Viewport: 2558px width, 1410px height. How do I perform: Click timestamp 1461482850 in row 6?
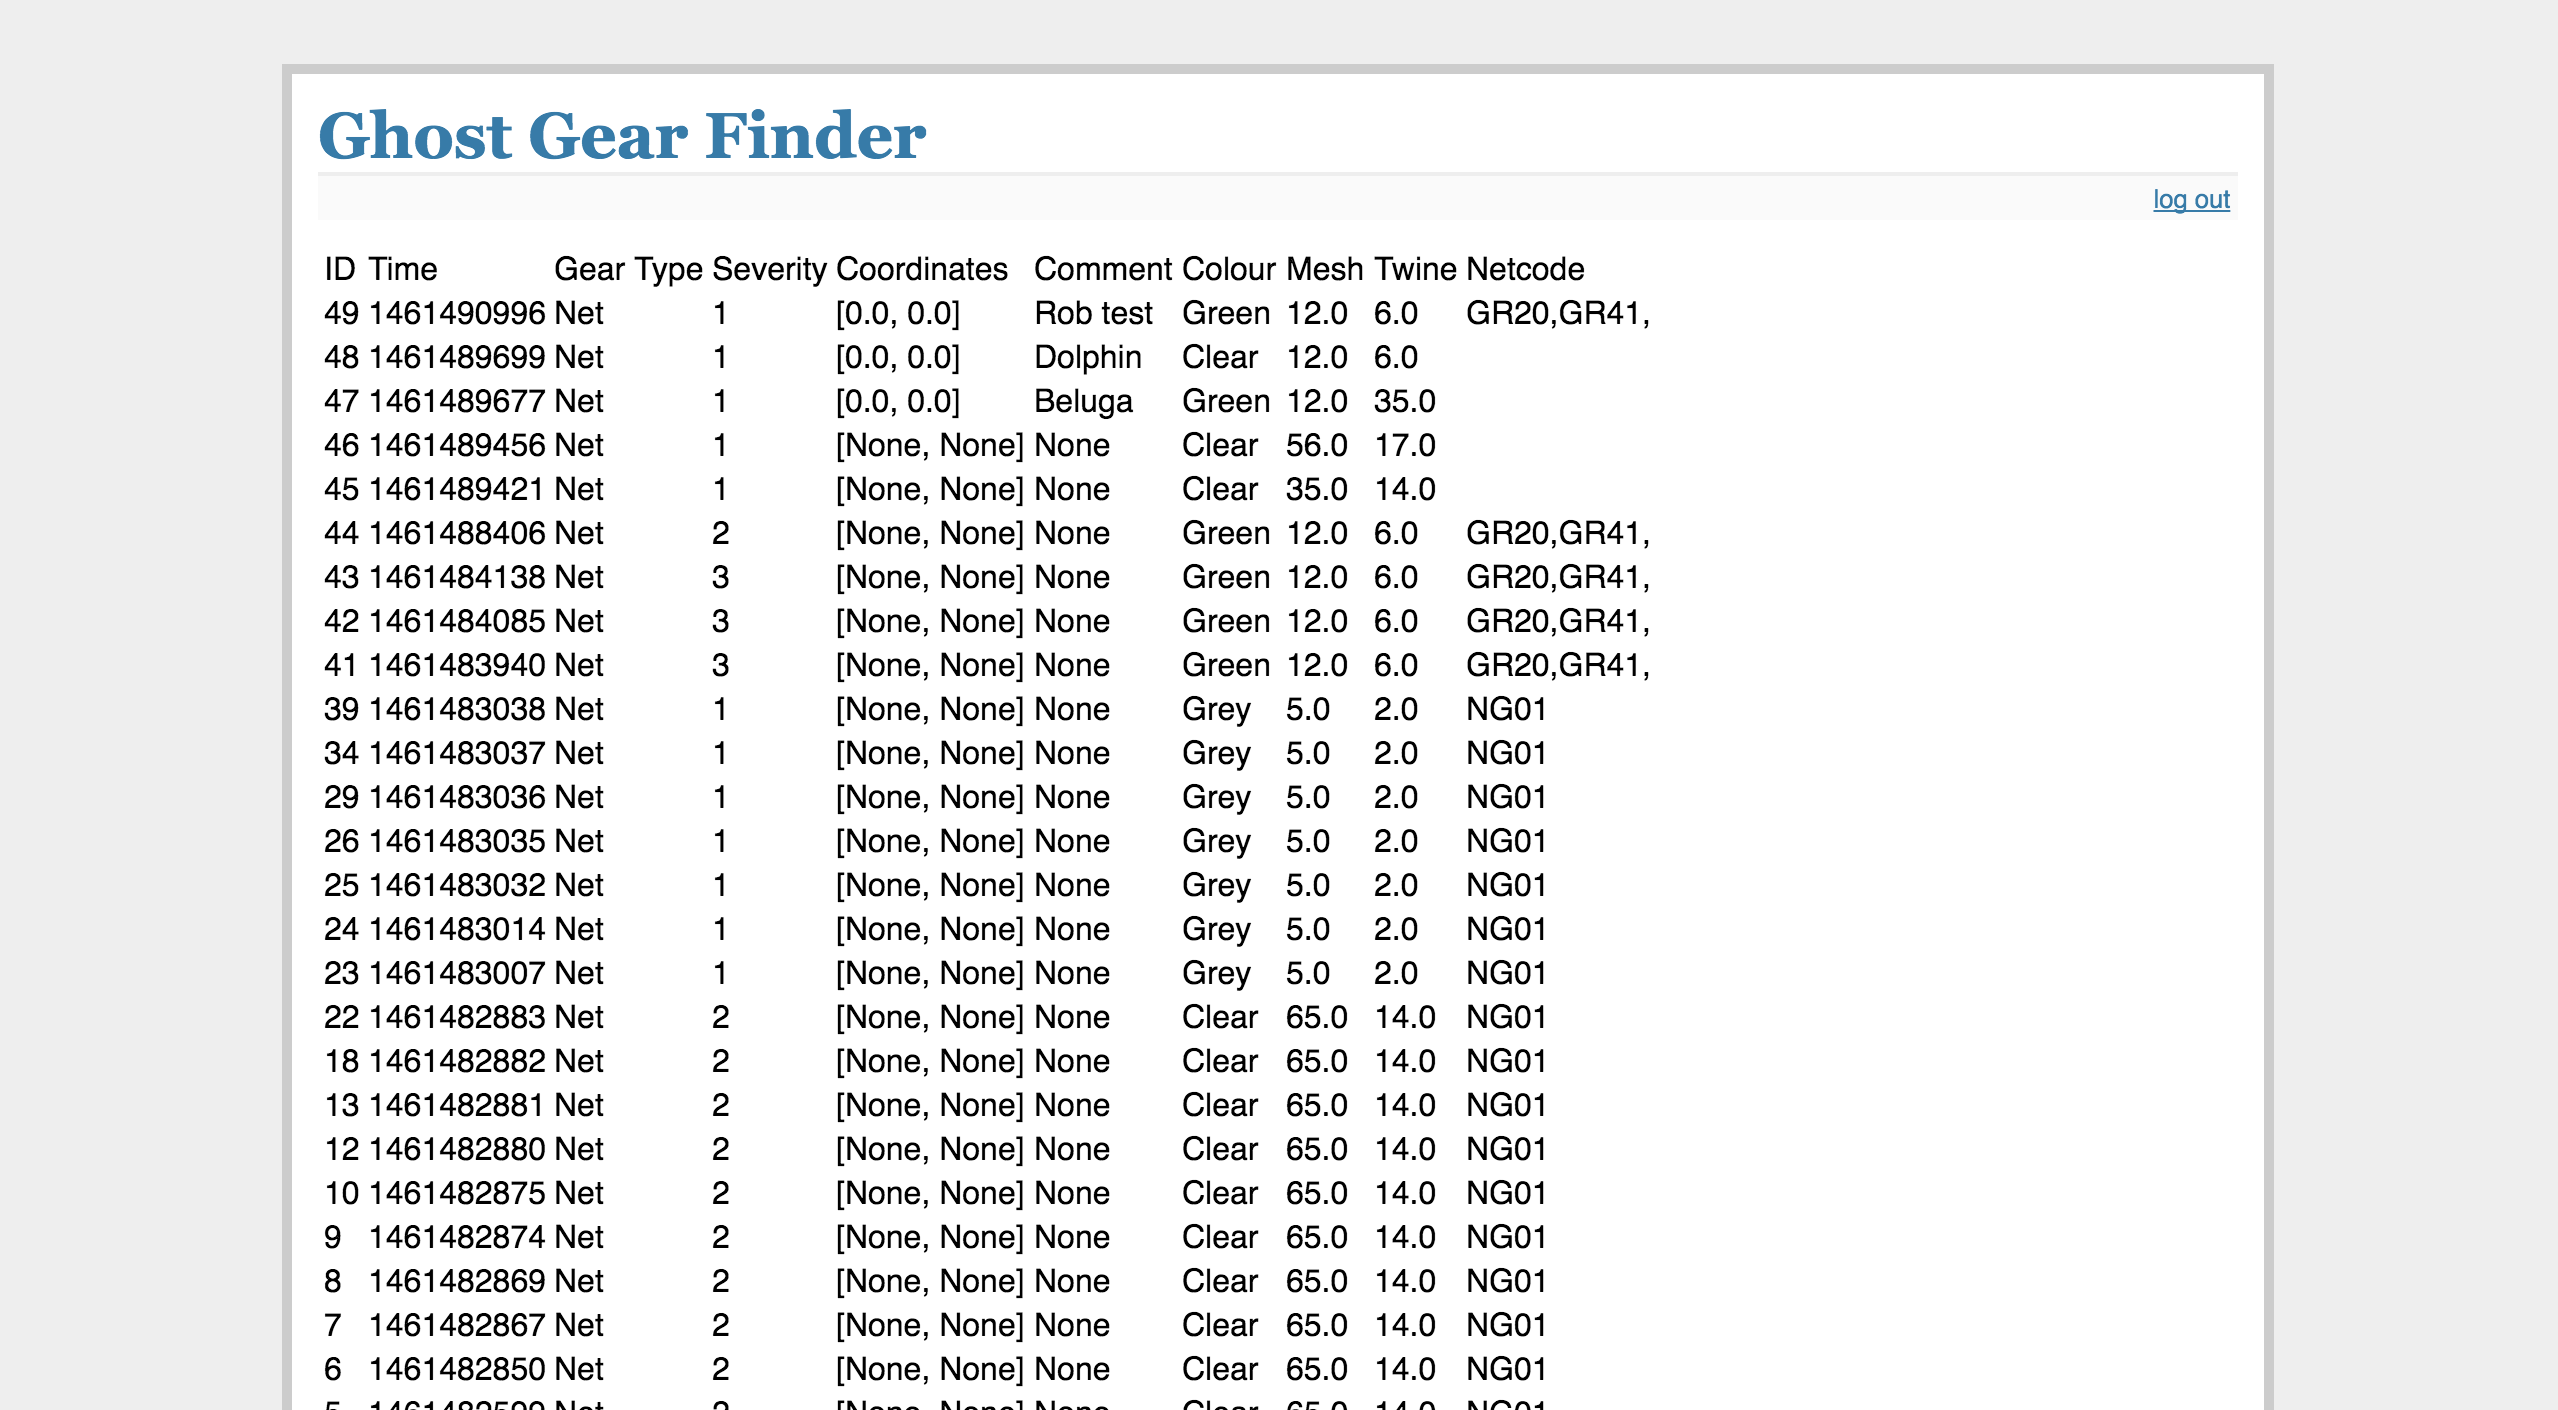(457, 1369)
